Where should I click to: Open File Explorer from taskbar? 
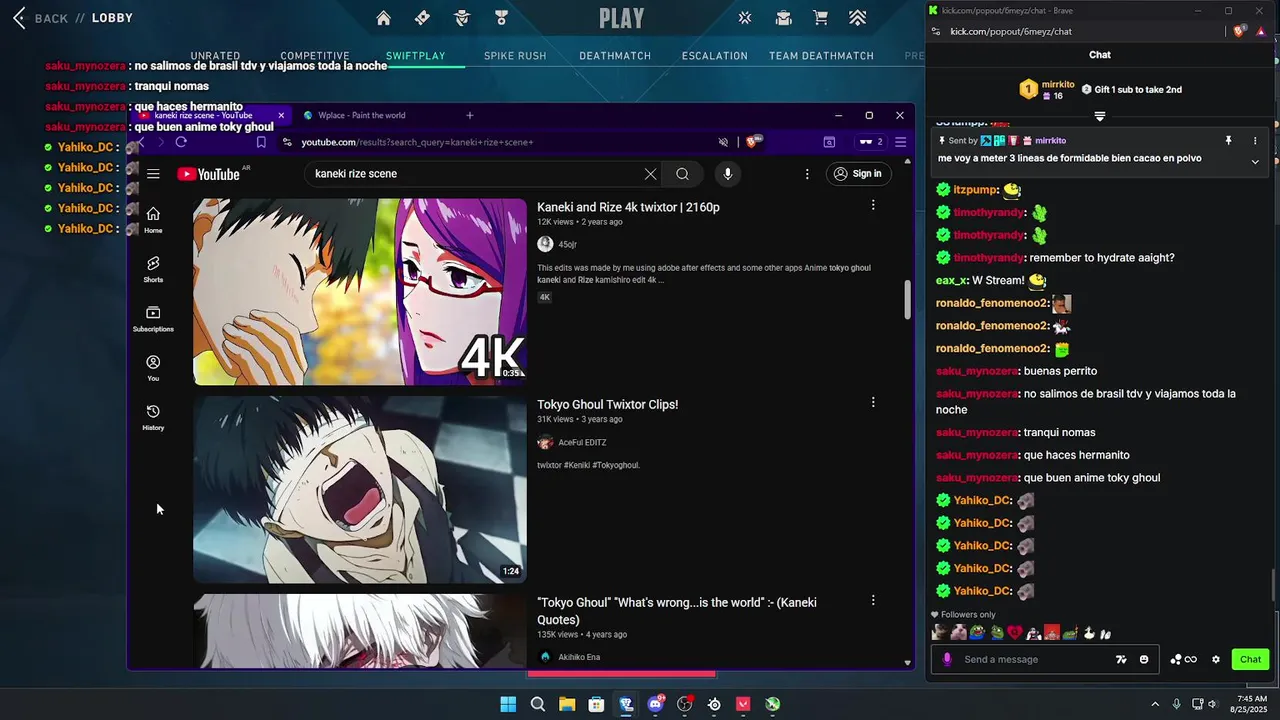[567, 704]
